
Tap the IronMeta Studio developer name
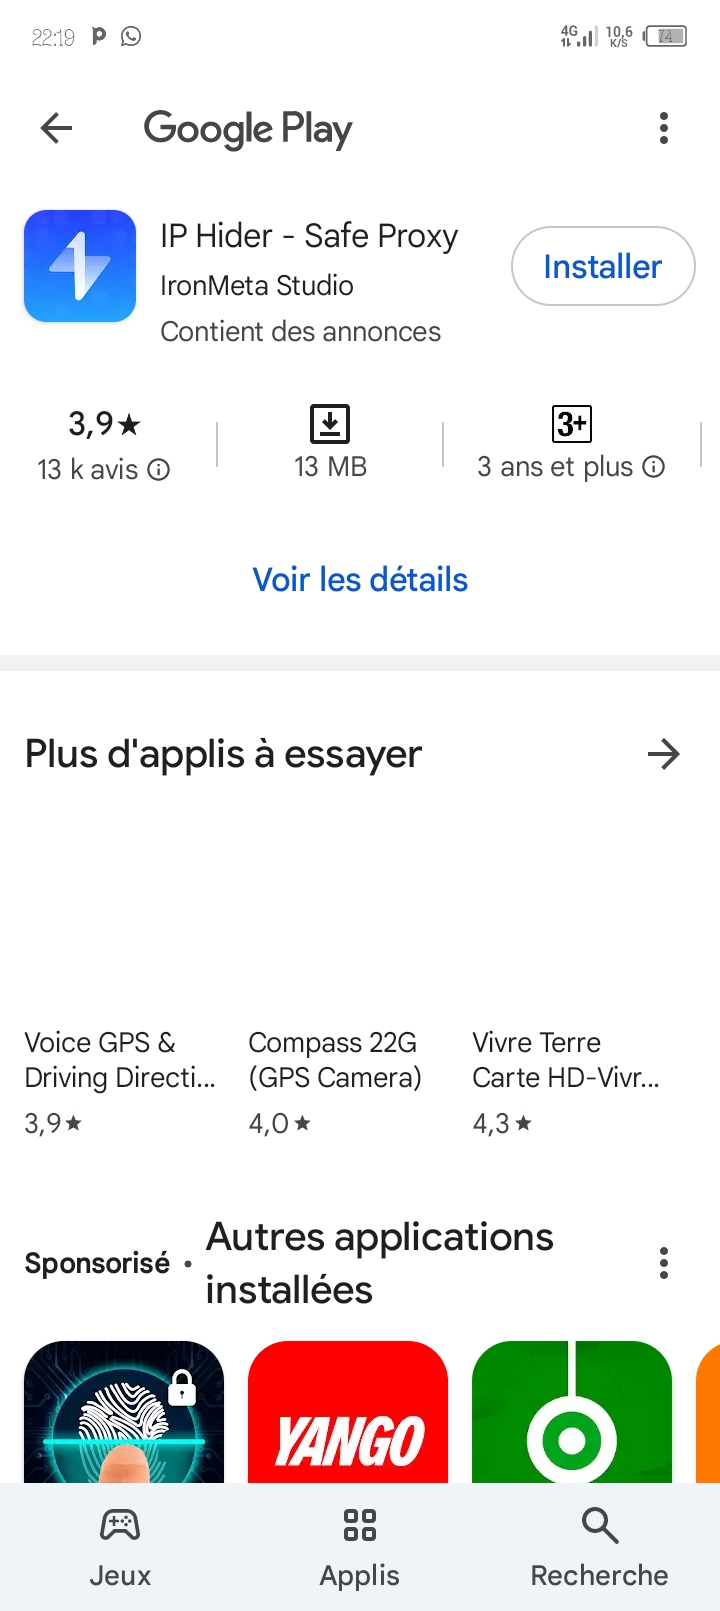pos(257,286)
